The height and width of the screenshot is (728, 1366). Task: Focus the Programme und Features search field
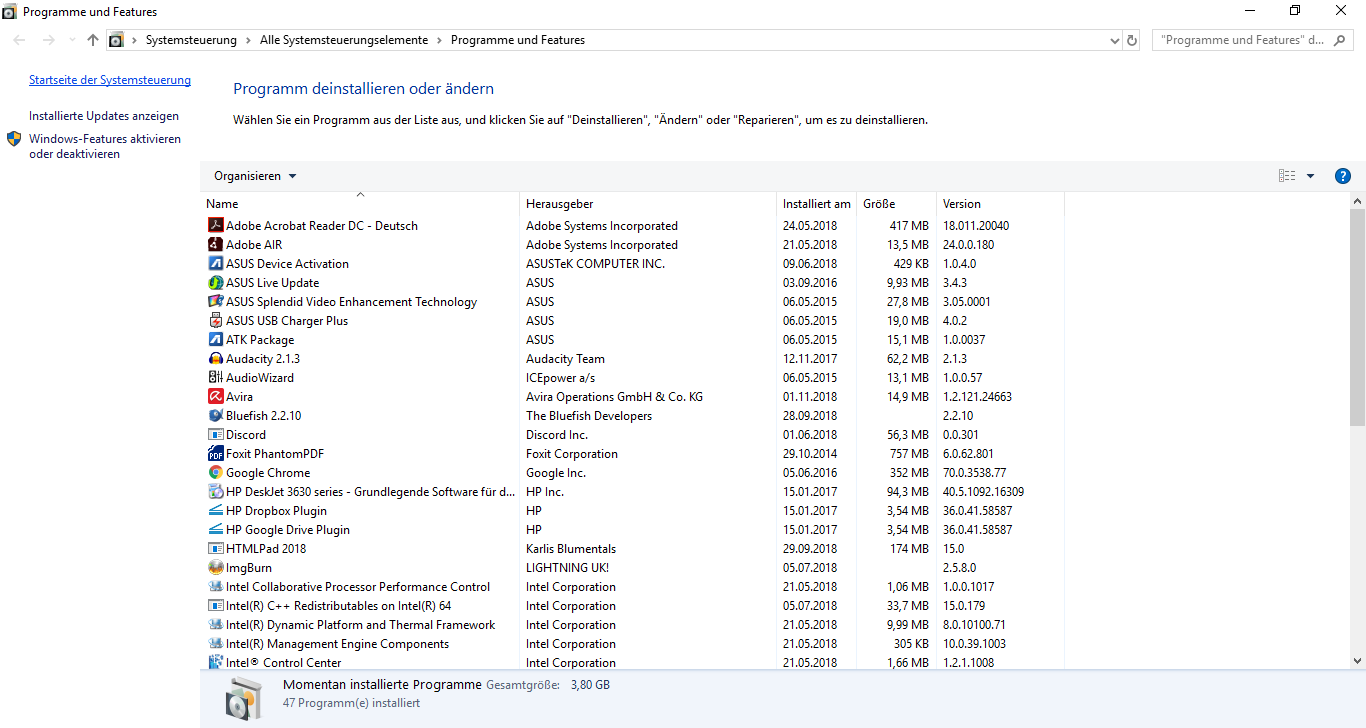[1252, 40]
